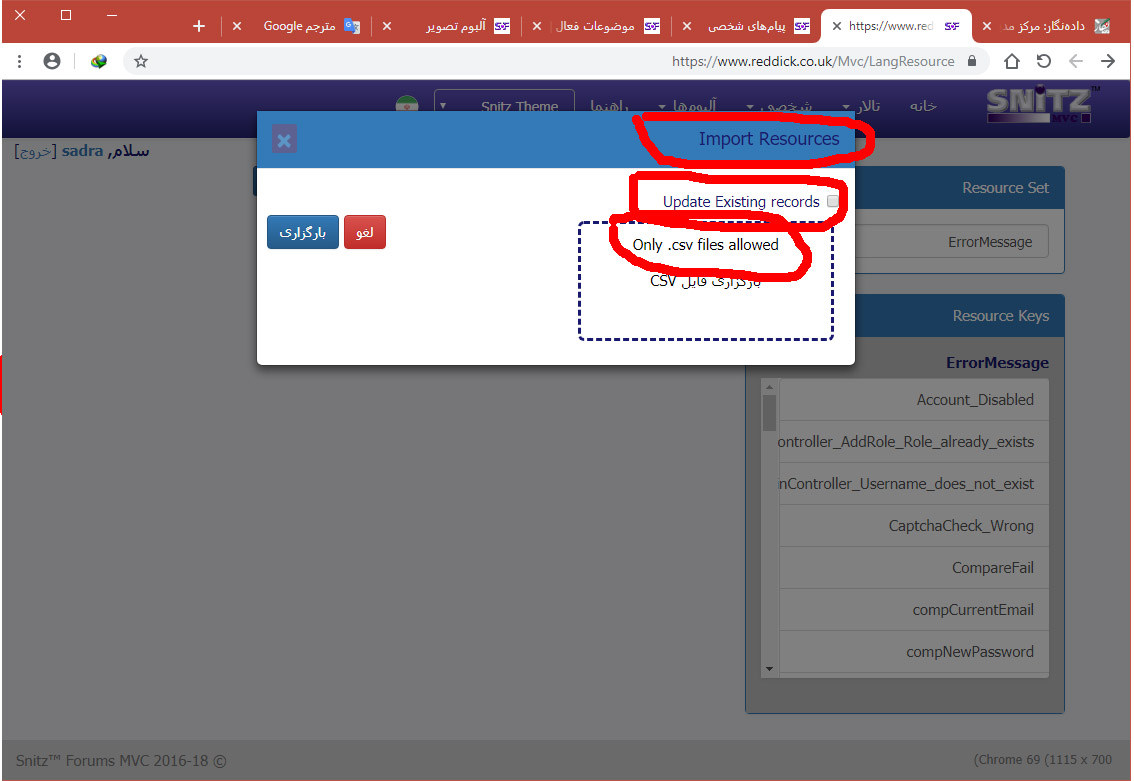The image size is (1134, 781).
Task: Click the browser home icon
Action: tap(1012, 61)
